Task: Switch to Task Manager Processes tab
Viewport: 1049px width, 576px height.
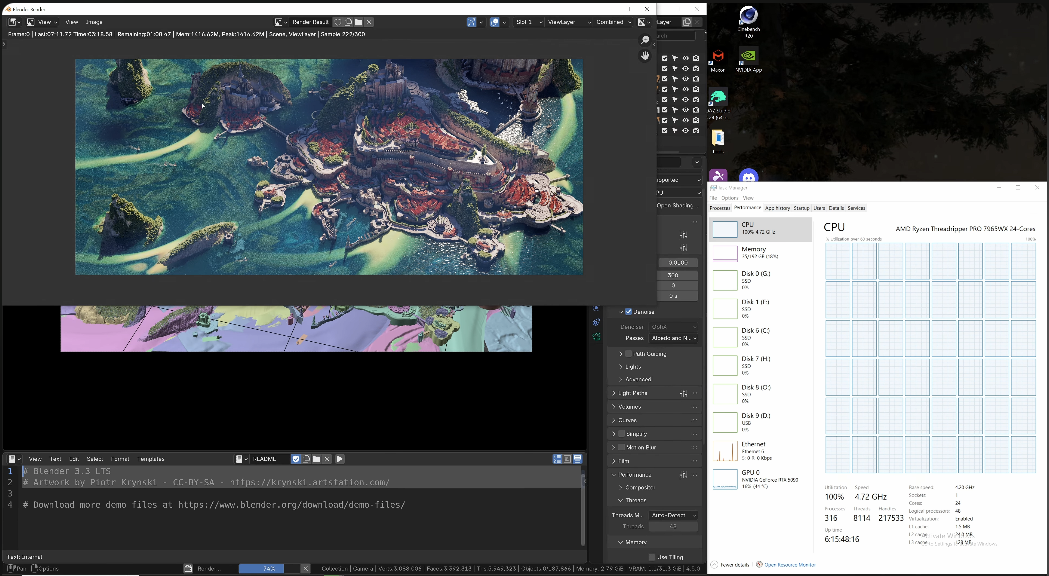Action: click(720, 208)
